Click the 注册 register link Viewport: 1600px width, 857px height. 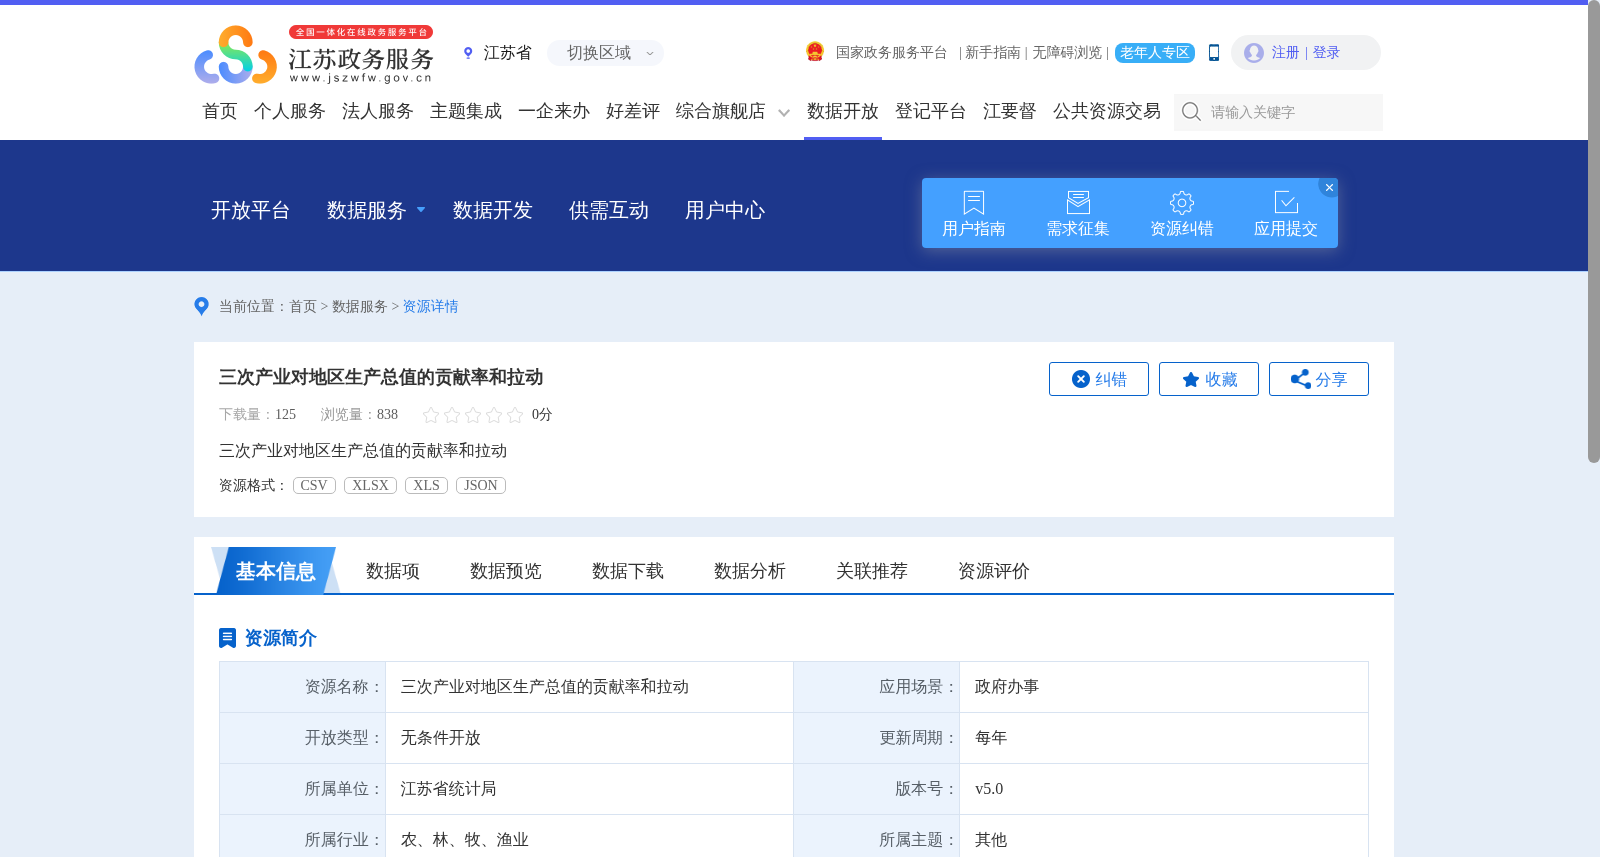(x=1286, y=53)
